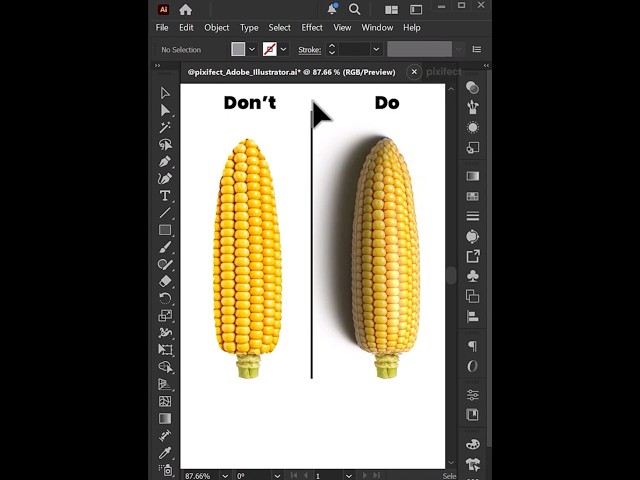Open the Symbols panel club icon
Screen dimensions: 640x480
point(473,276)
